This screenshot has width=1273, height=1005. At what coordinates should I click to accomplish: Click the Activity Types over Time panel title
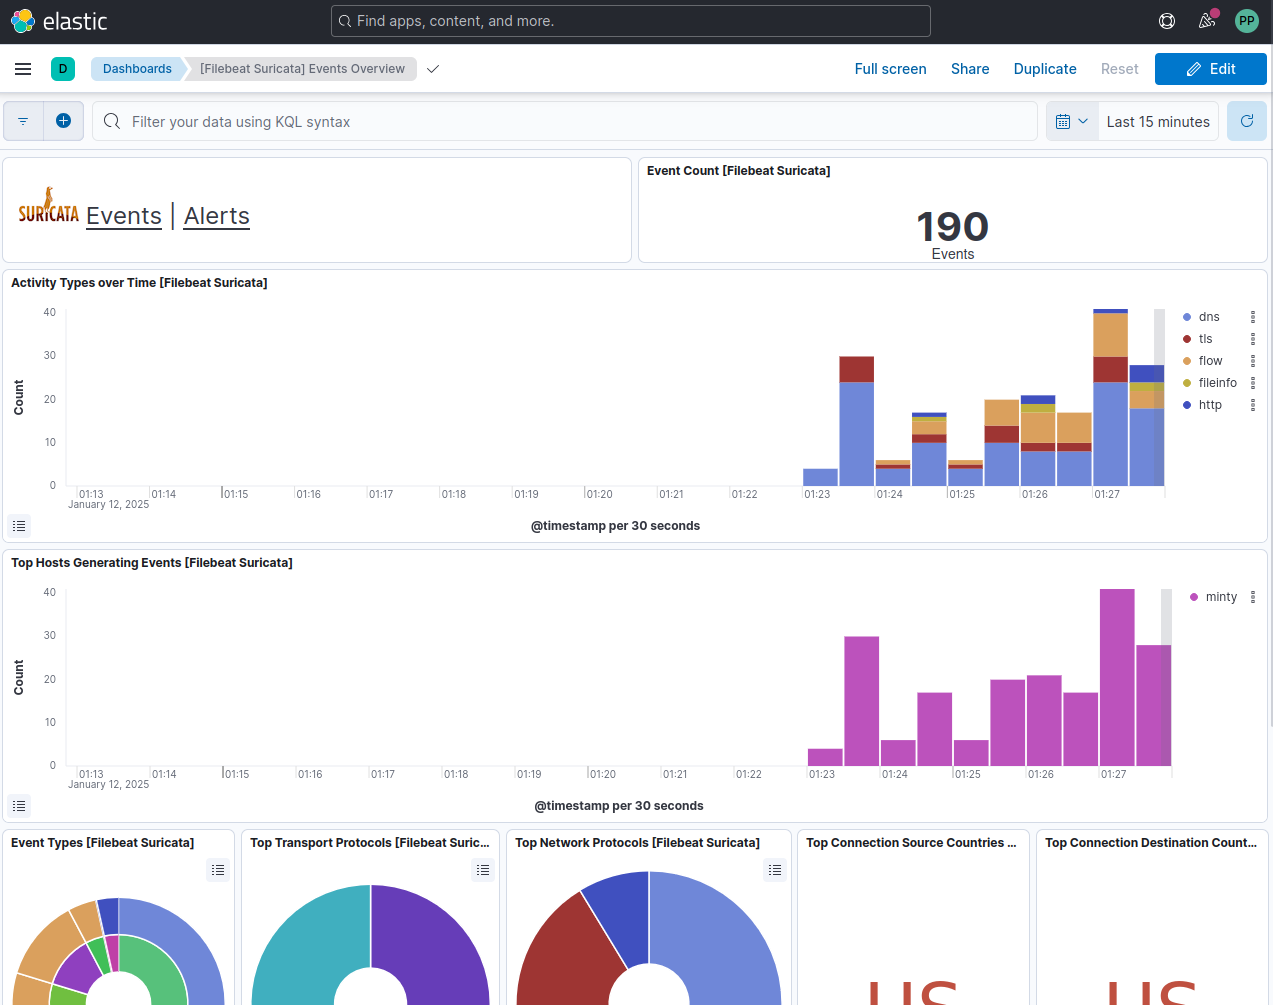tap(139, 283)
